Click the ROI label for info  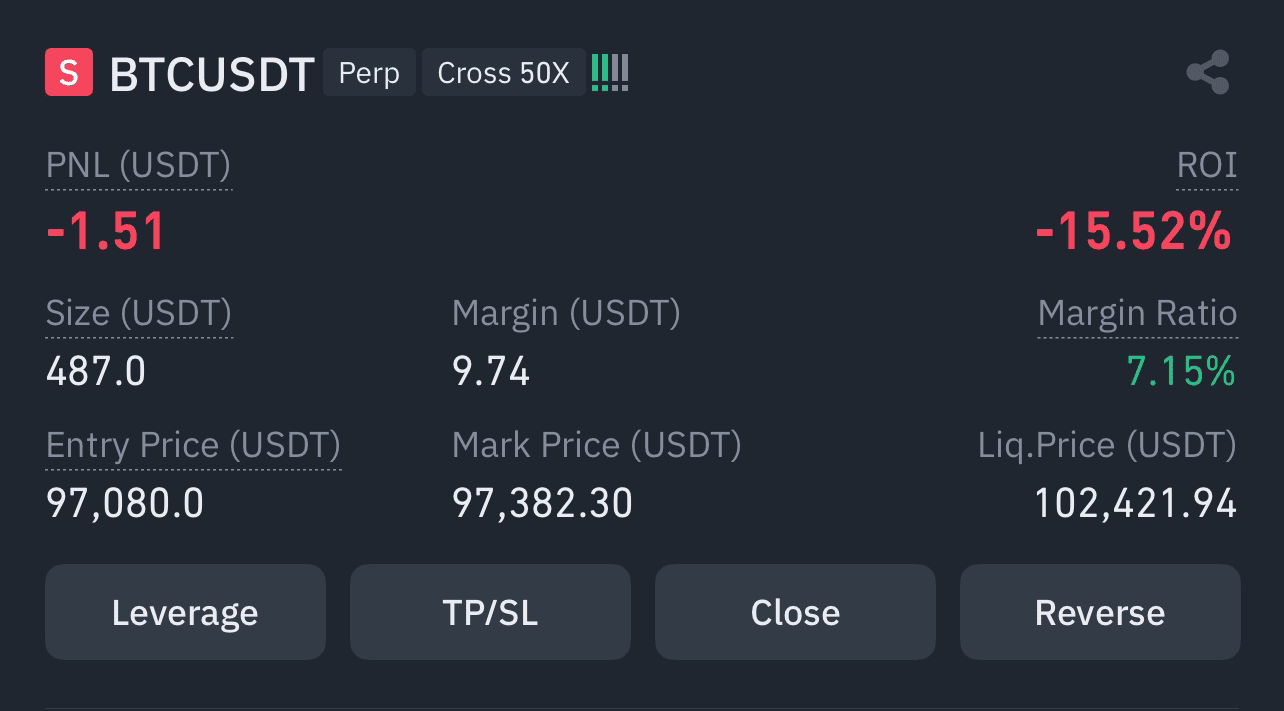pyautogui.click(x=1207, y=165)
